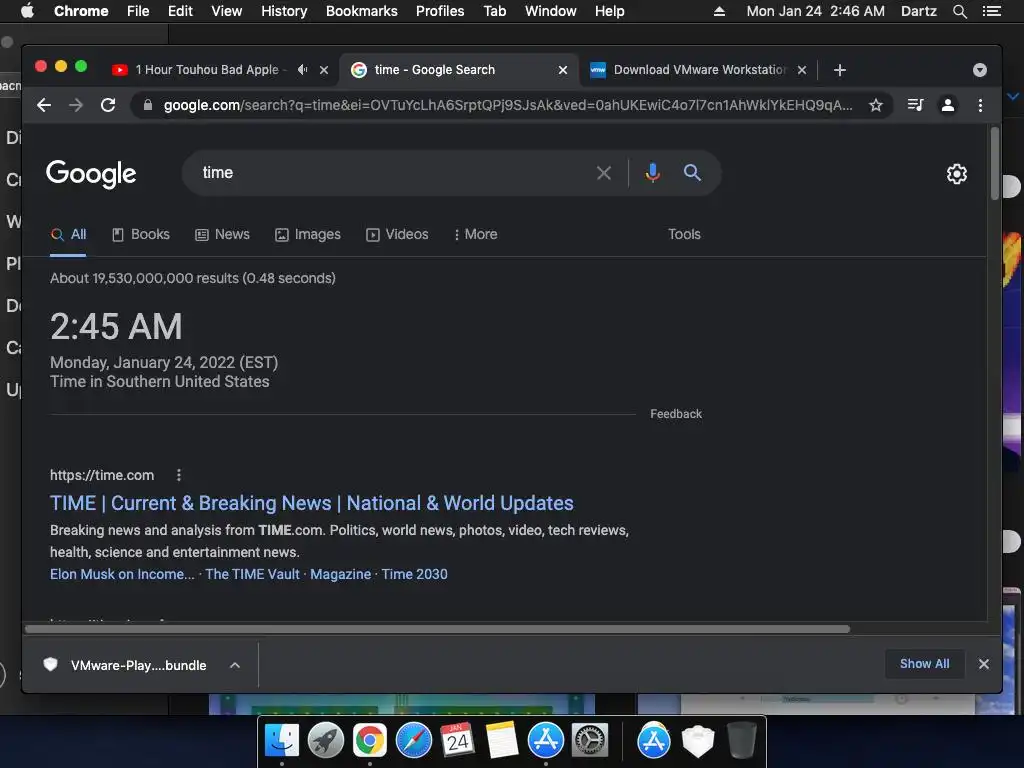
Task: Open Launchpad from dock
Action: (326, 741)
